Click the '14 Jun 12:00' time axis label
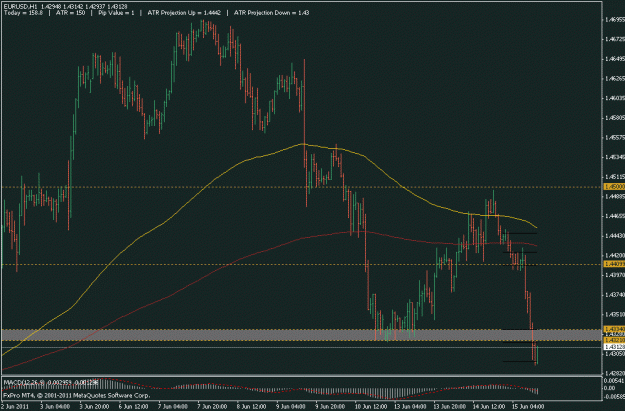 pyautogui.click(x=489, y=407)
